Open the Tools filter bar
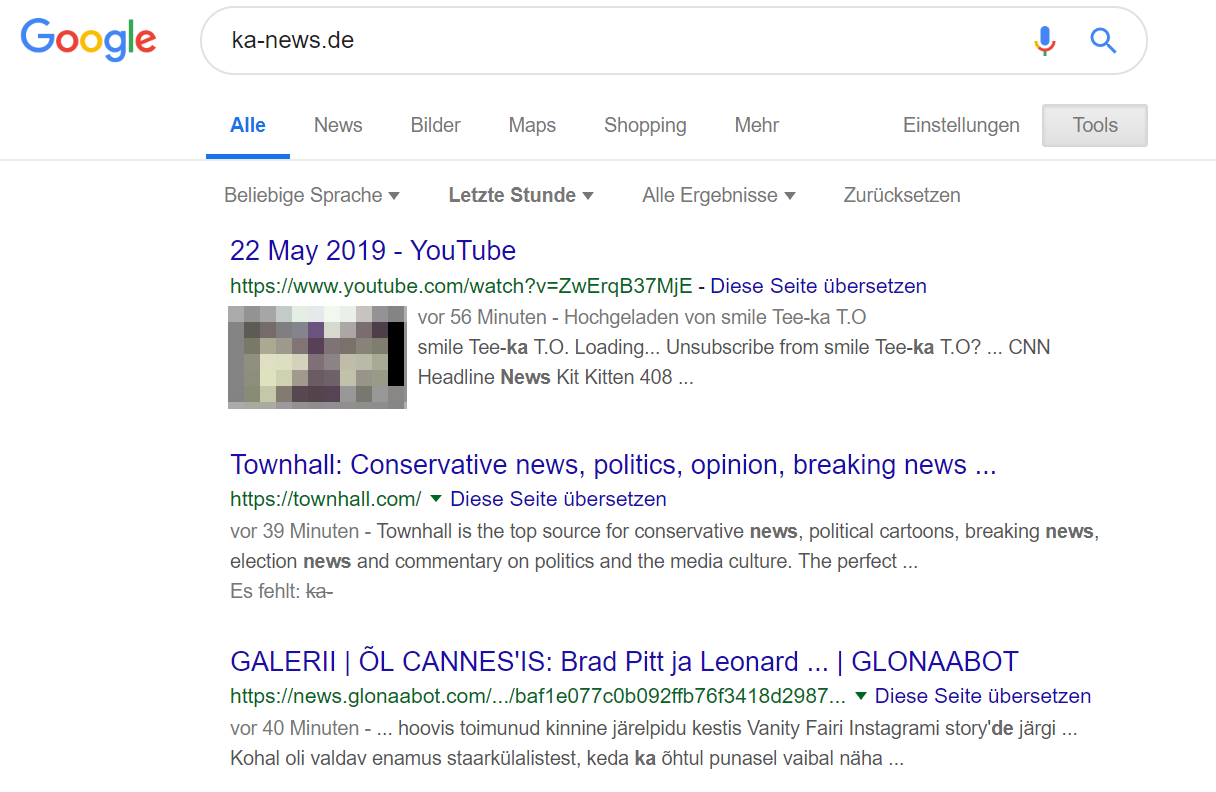The height and width of the screenshot is (792, 1216). click(1094, 125)
